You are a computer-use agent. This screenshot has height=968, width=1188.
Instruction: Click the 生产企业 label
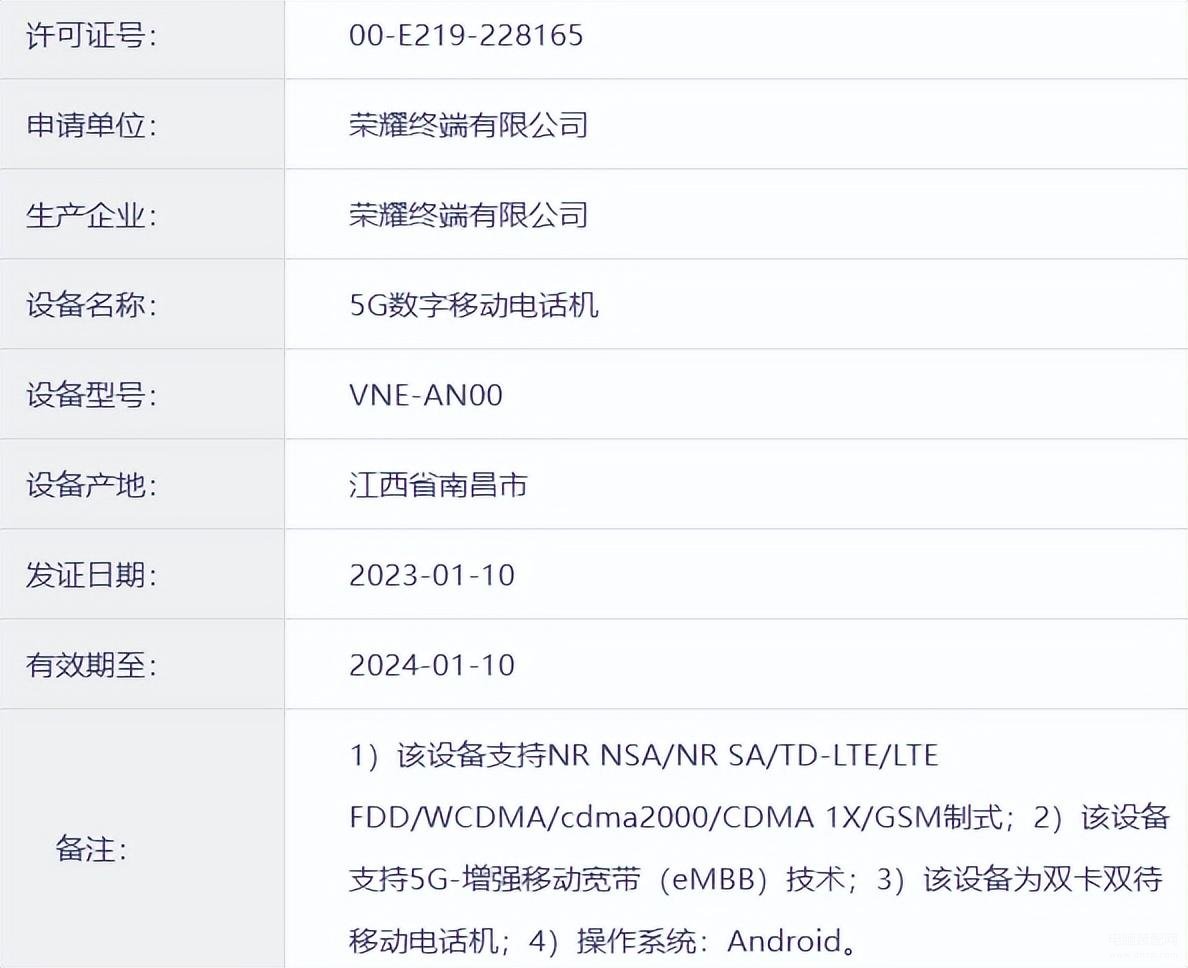[92, 215]
